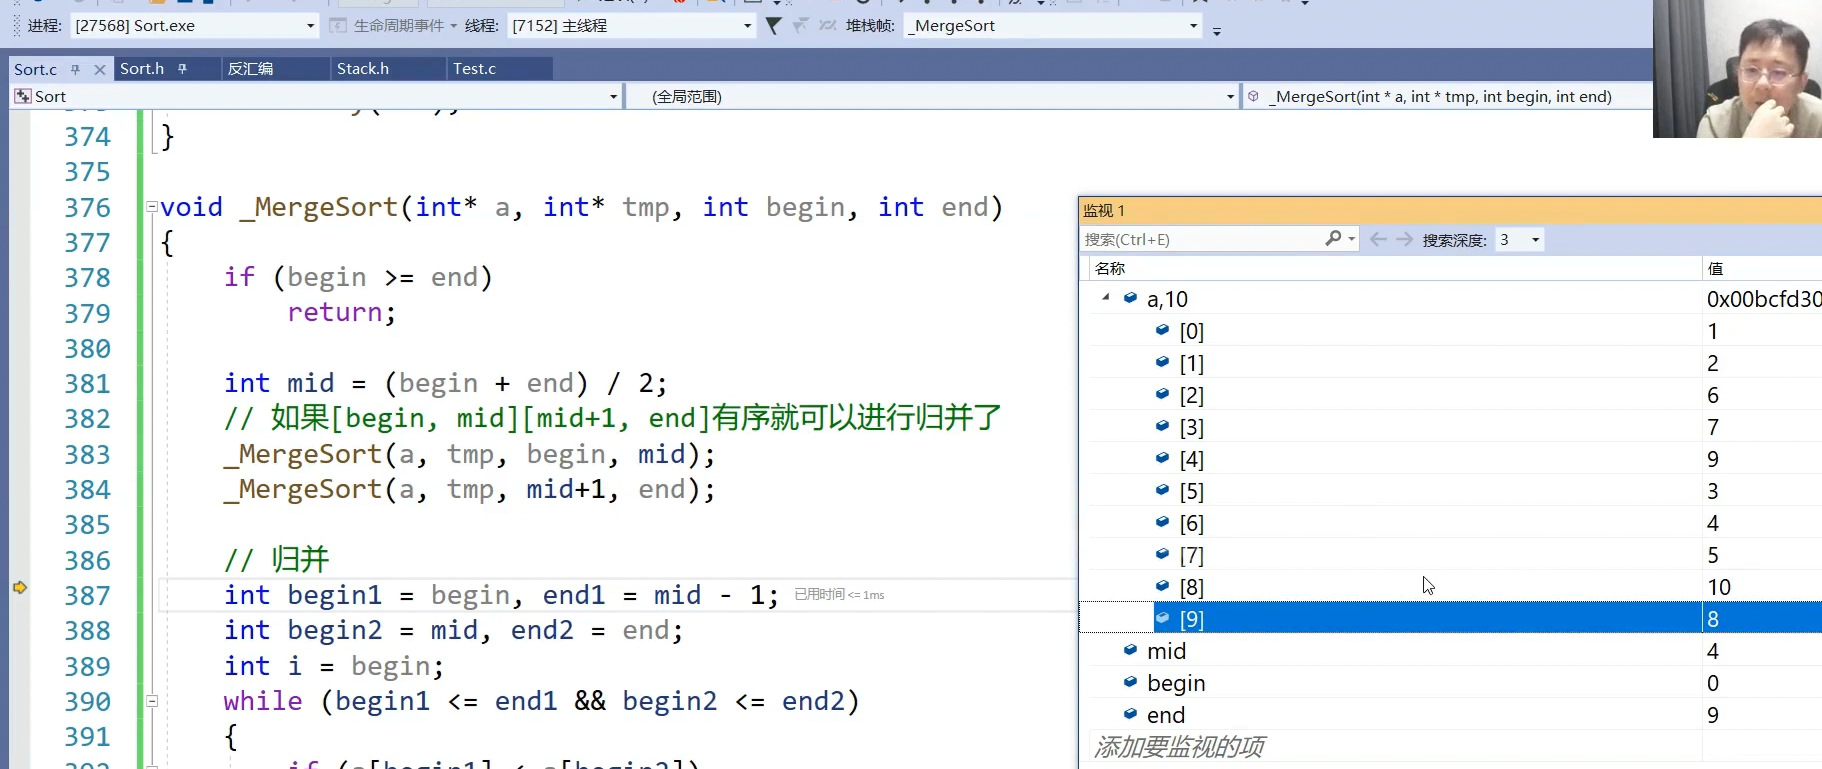This screenshot has width=1822, height=769.
Task: Click the variable icon beside a,10
Action: click(x=1130, y=298)
